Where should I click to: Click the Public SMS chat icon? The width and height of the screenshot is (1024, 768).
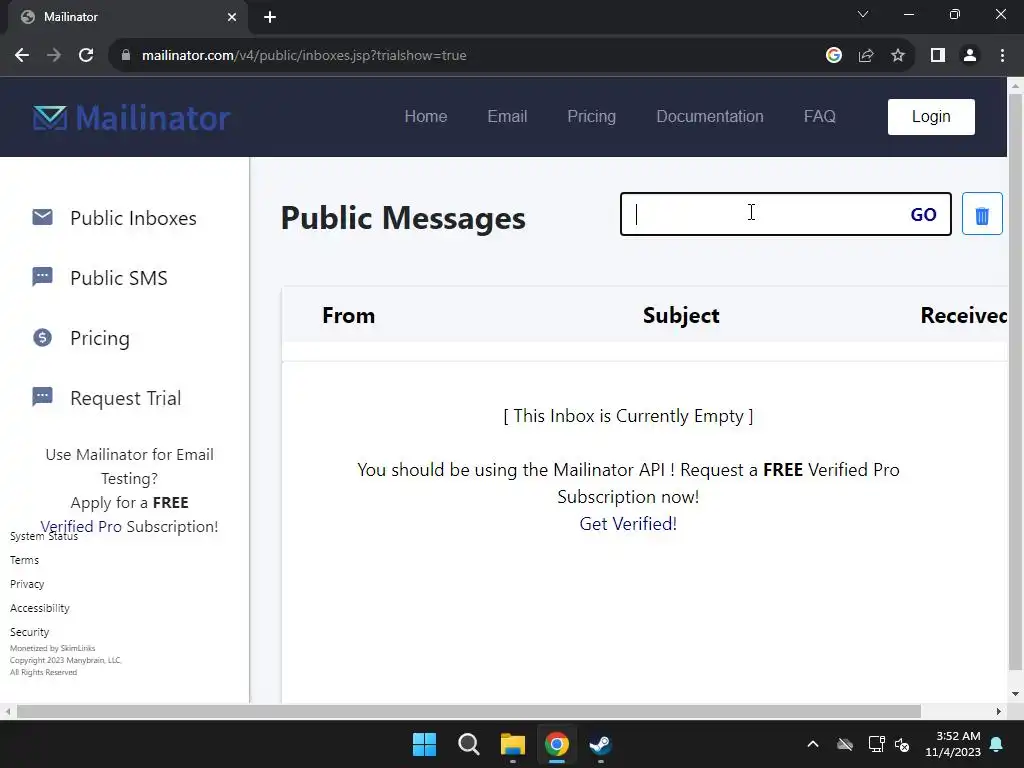point(42,277)
